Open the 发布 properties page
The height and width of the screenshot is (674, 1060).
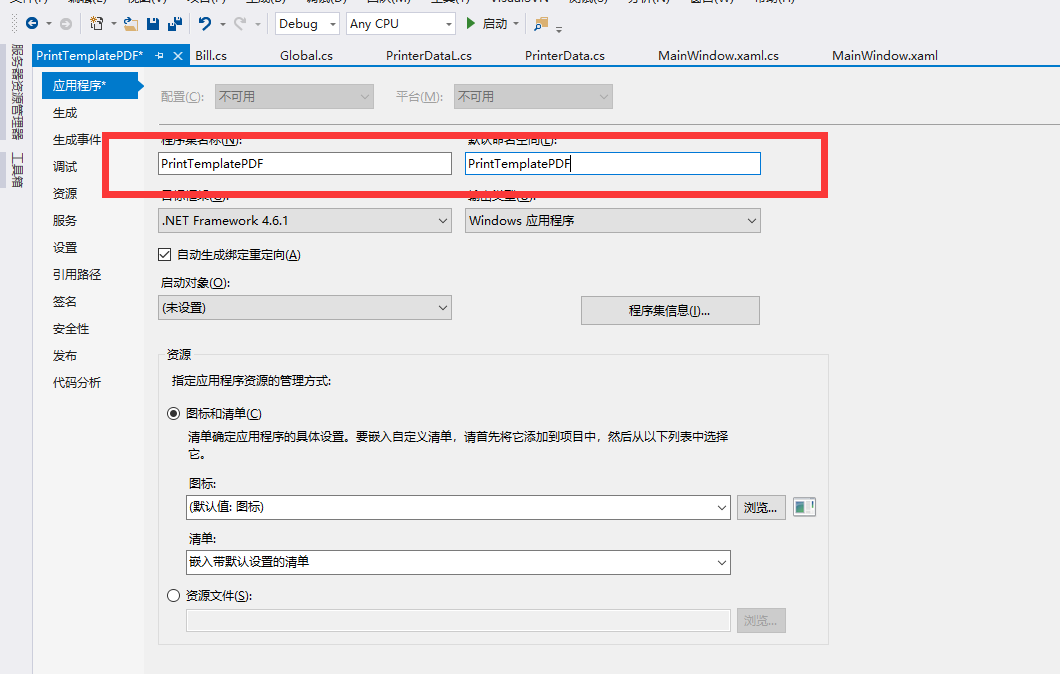[65, 356]
